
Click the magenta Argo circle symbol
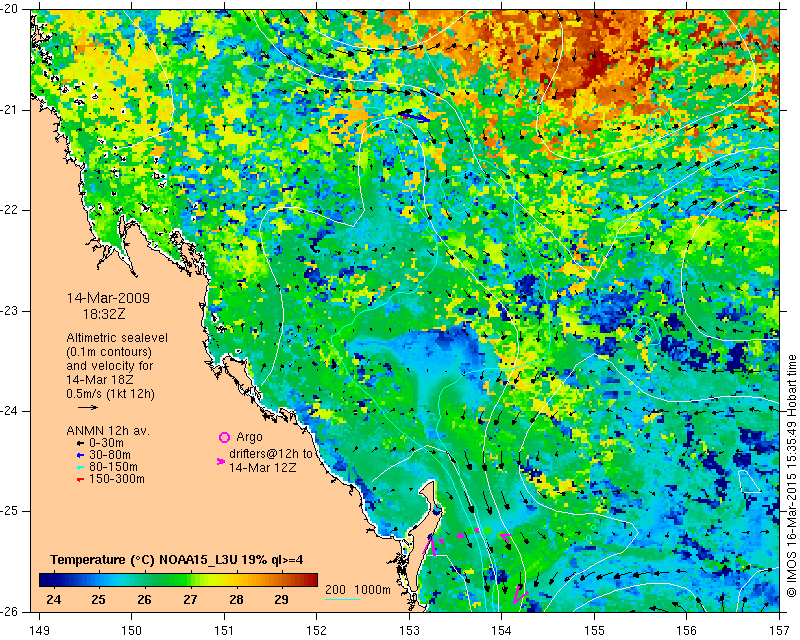tap(224, 437)
